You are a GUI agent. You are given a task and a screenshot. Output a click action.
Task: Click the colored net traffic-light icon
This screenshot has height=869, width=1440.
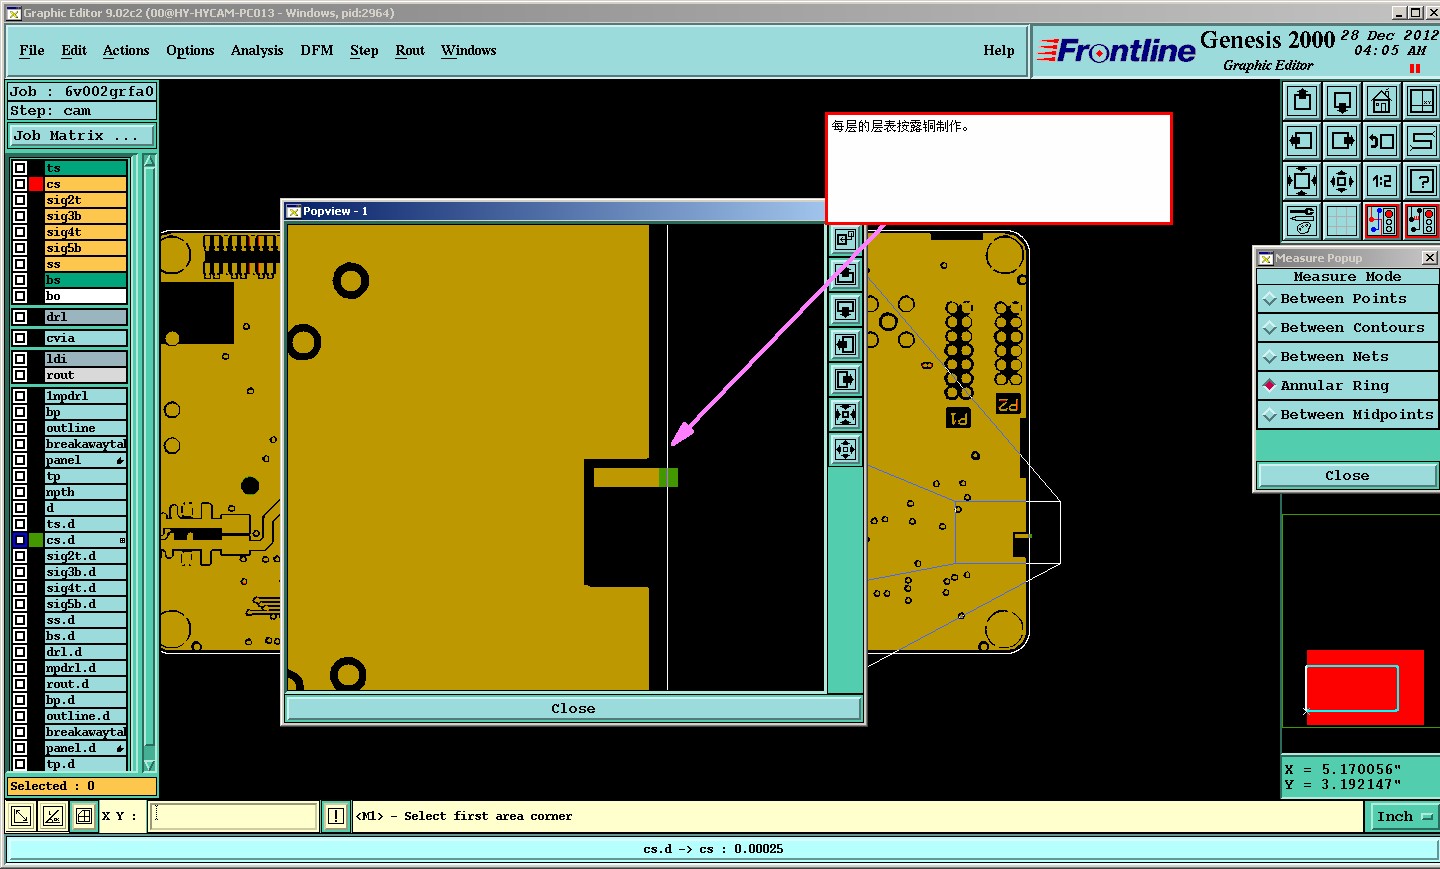click(1382, 221)
